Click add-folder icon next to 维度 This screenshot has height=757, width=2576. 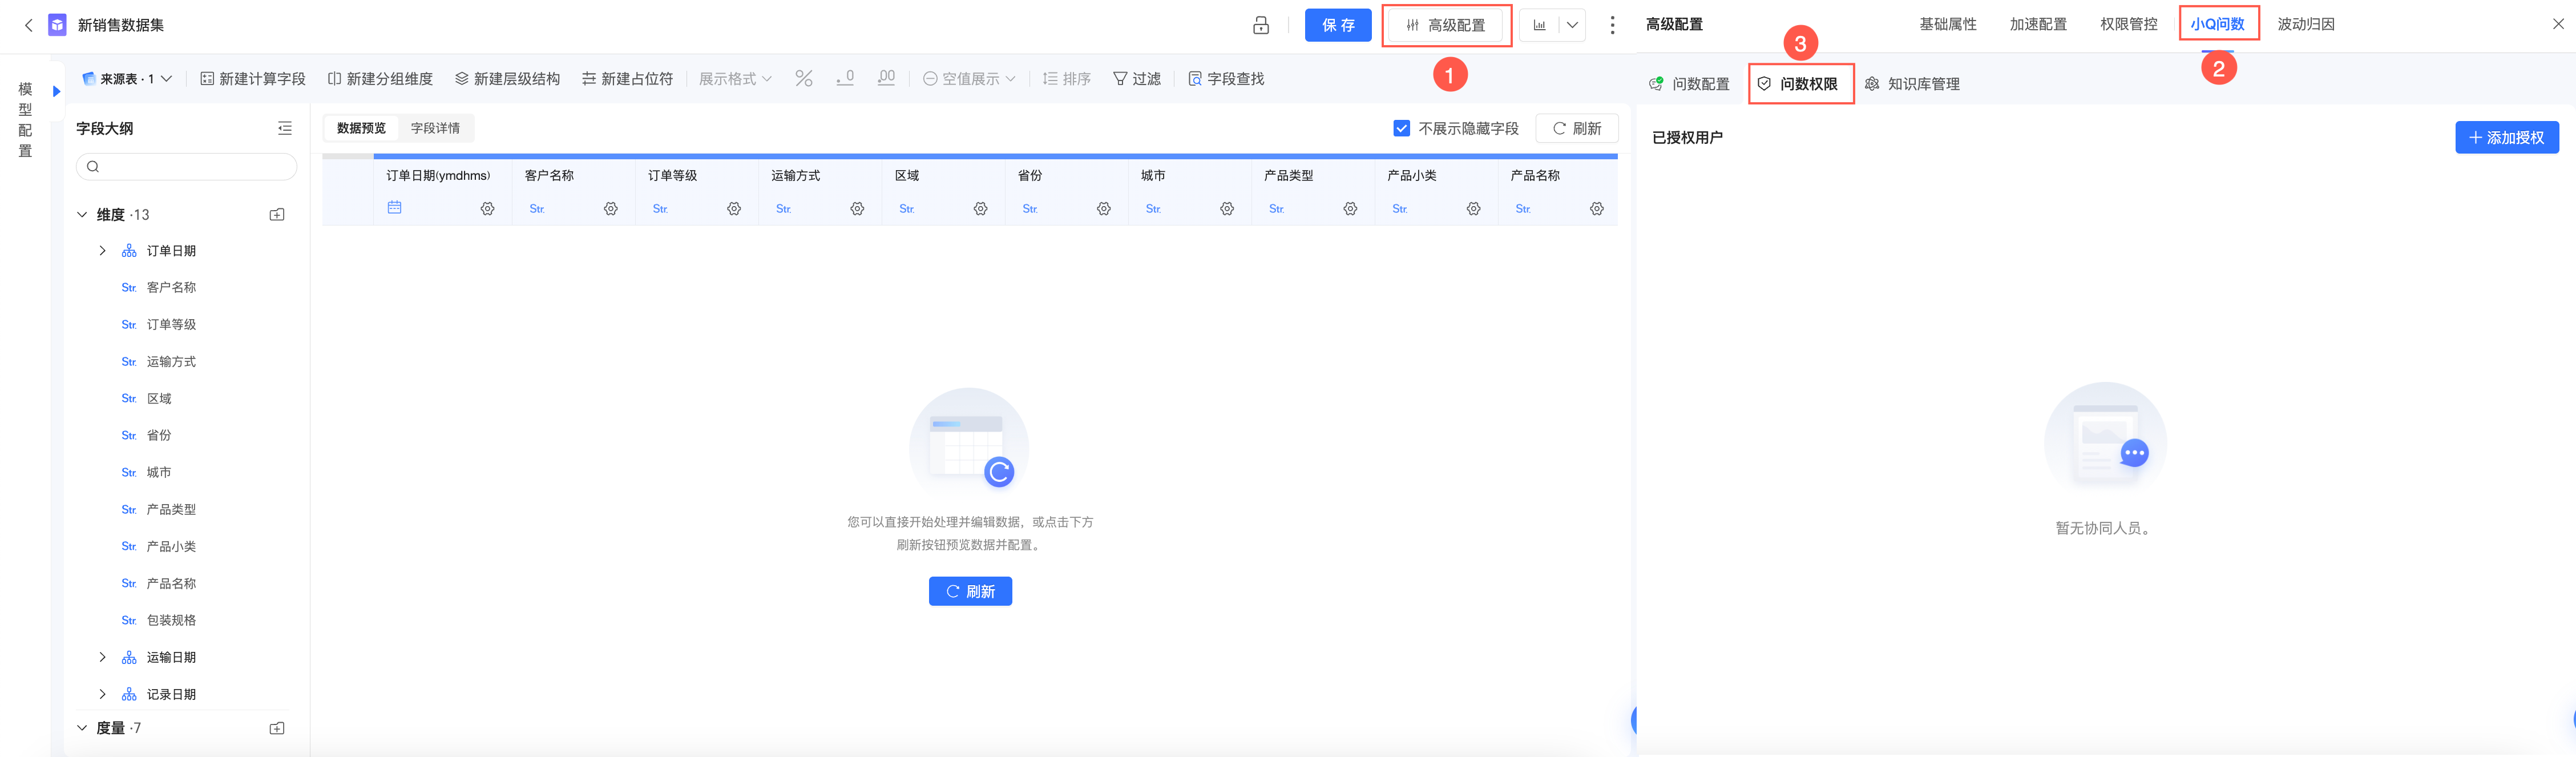(277, 215)
